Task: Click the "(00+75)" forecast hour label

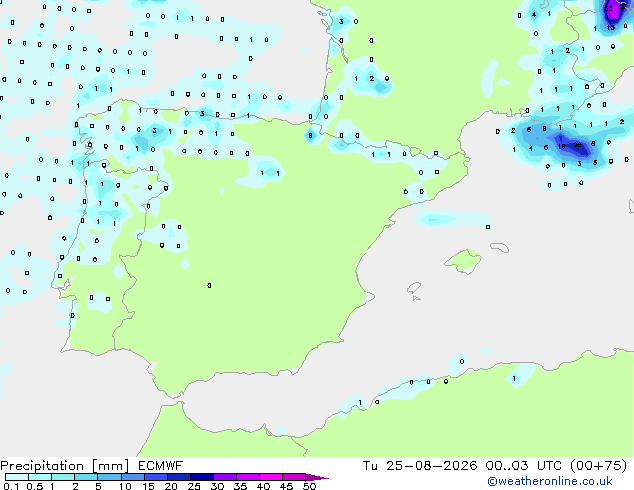Action: click(x=599, y=466)
